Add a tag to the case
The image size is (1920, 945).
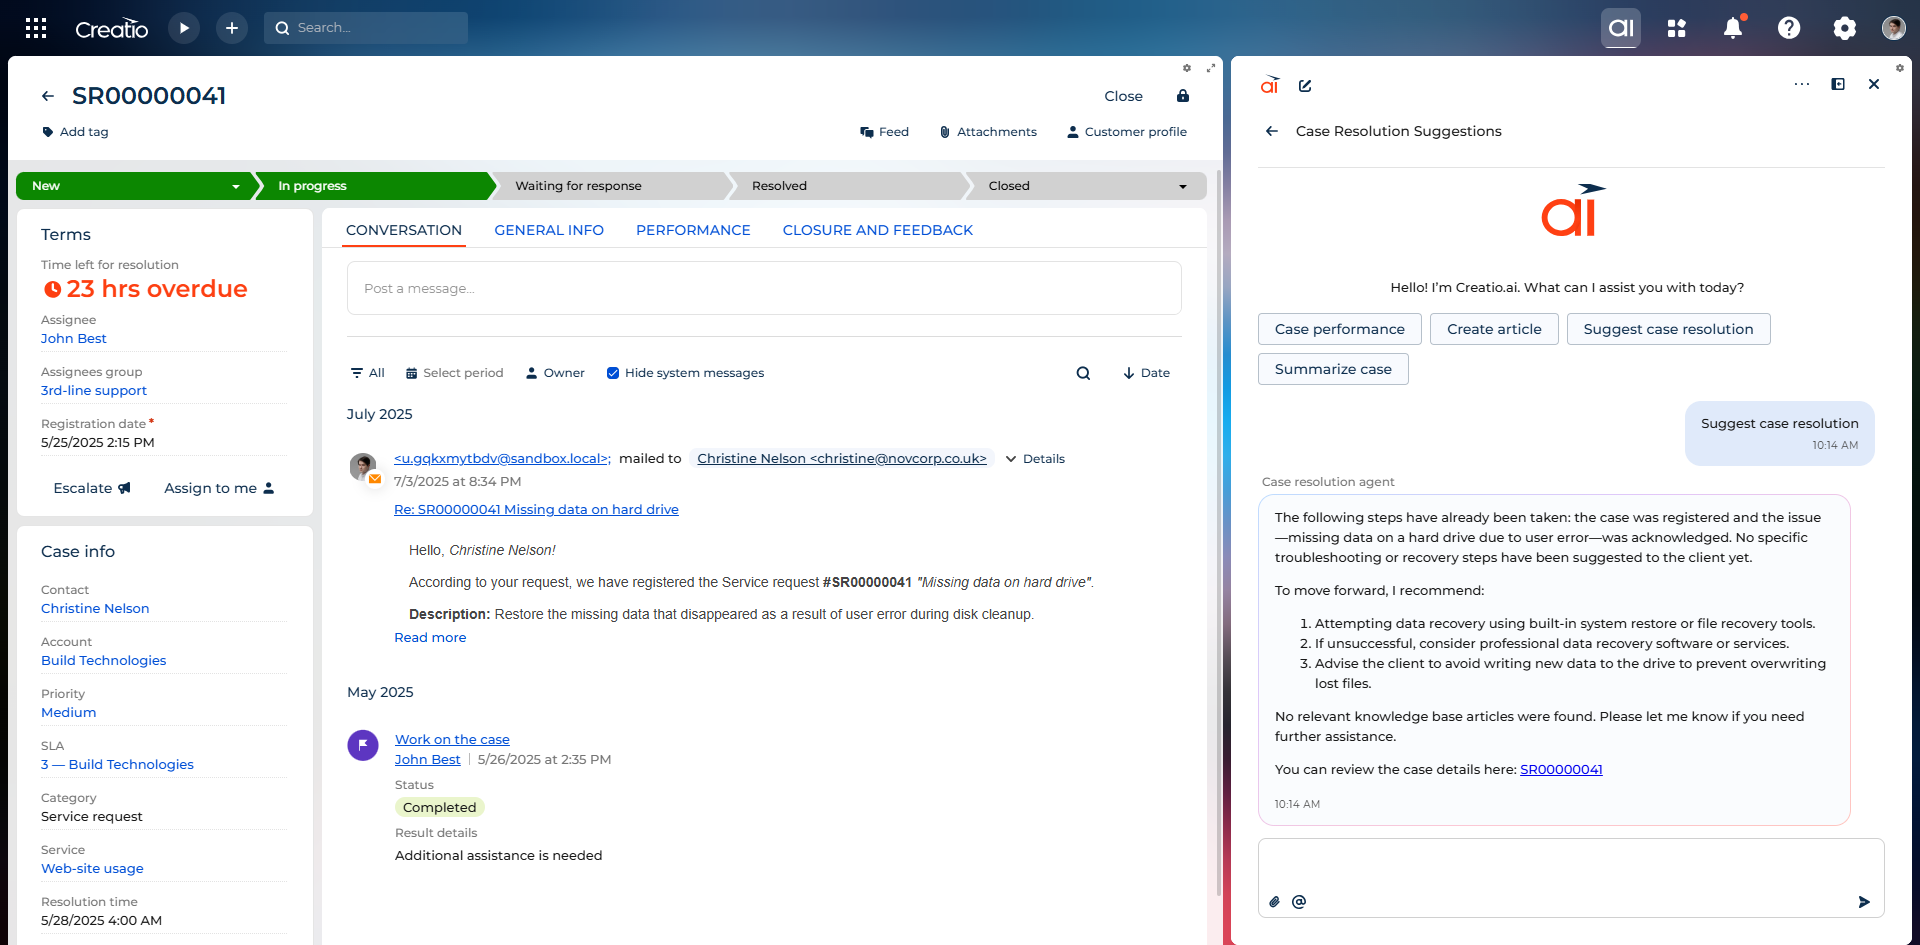tap(76, 132)
